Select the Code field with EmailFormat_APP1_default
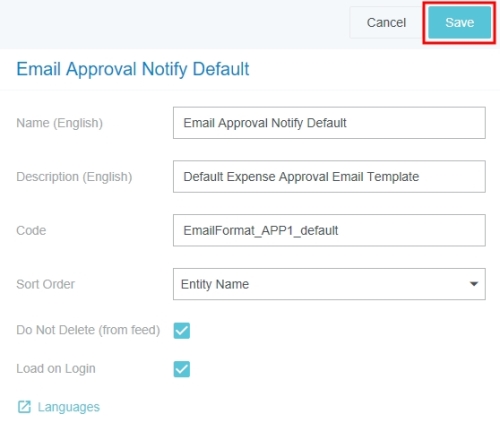The width and height of the screenshot is (500, 440). (329, 230)
